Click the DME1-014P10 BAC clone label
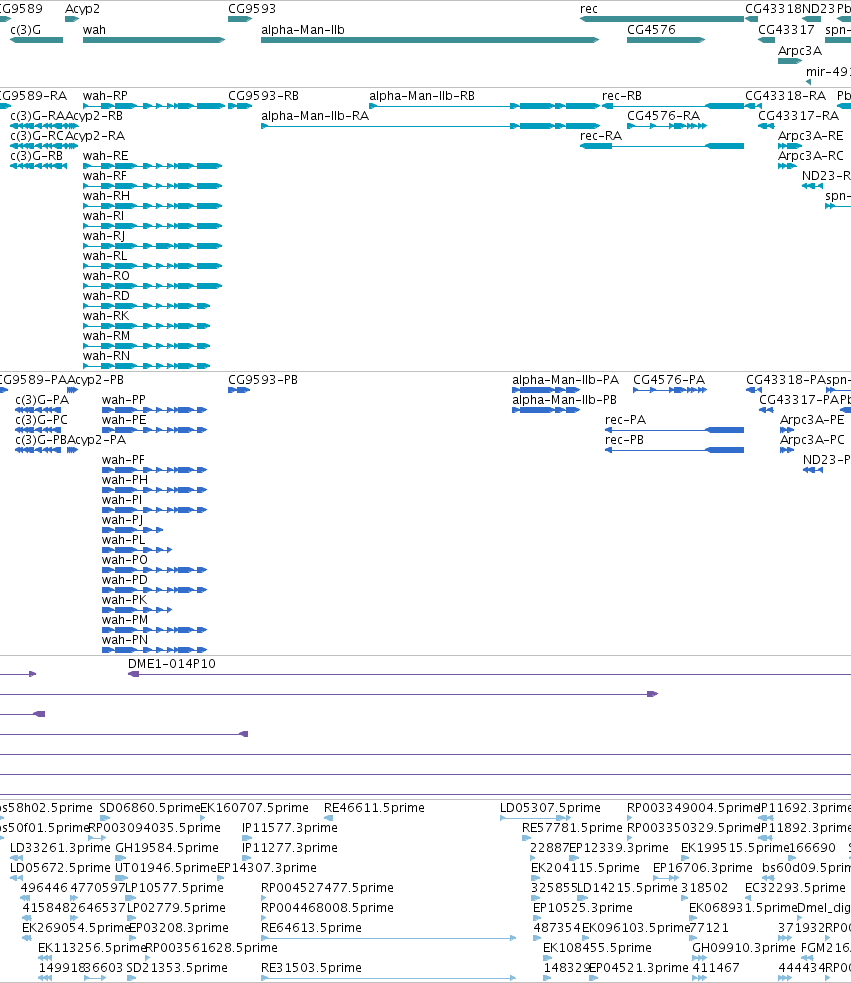This screenshot has width=851, height=983. click(x=172, y=664)
